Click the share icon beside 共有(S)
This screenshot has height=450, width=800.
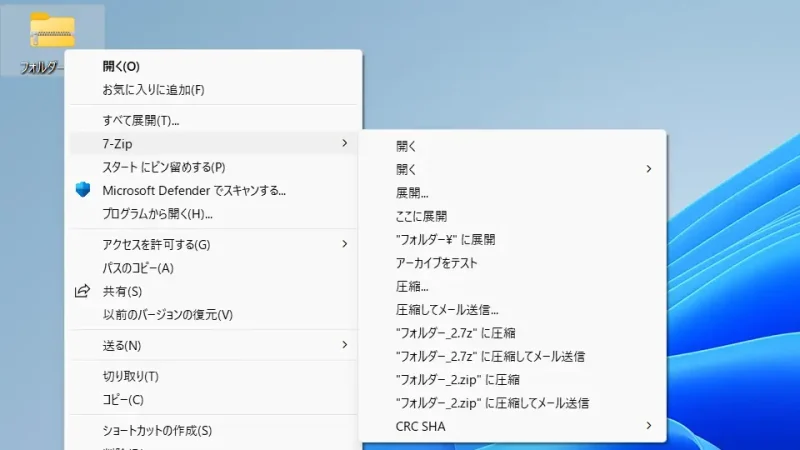click(83, 292)
